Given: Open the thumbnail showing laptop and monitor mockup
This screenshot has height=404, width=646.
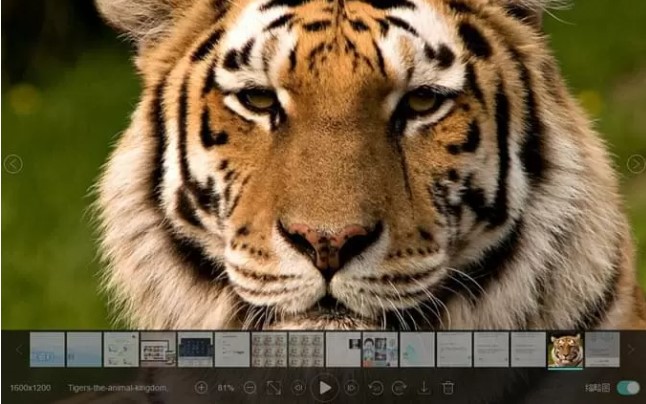Looking at the screenshot, I should [x=158, y=350].
